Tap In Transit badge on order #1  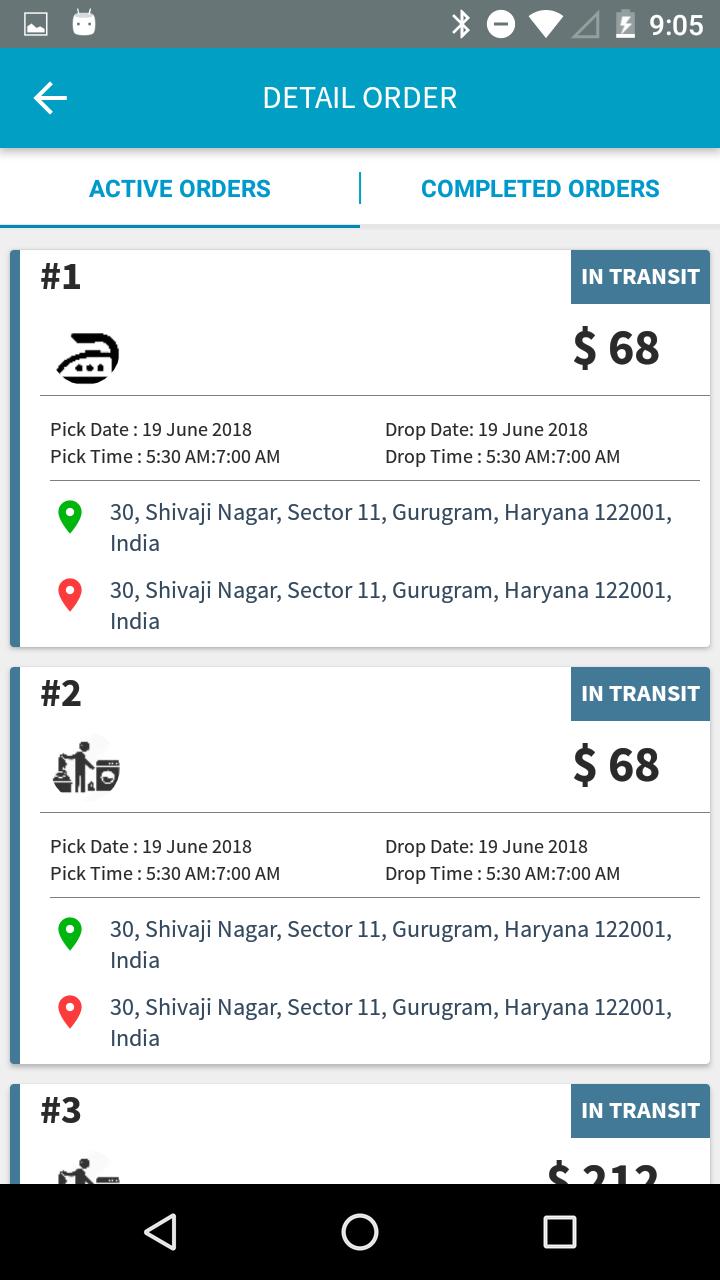point(640,277)
